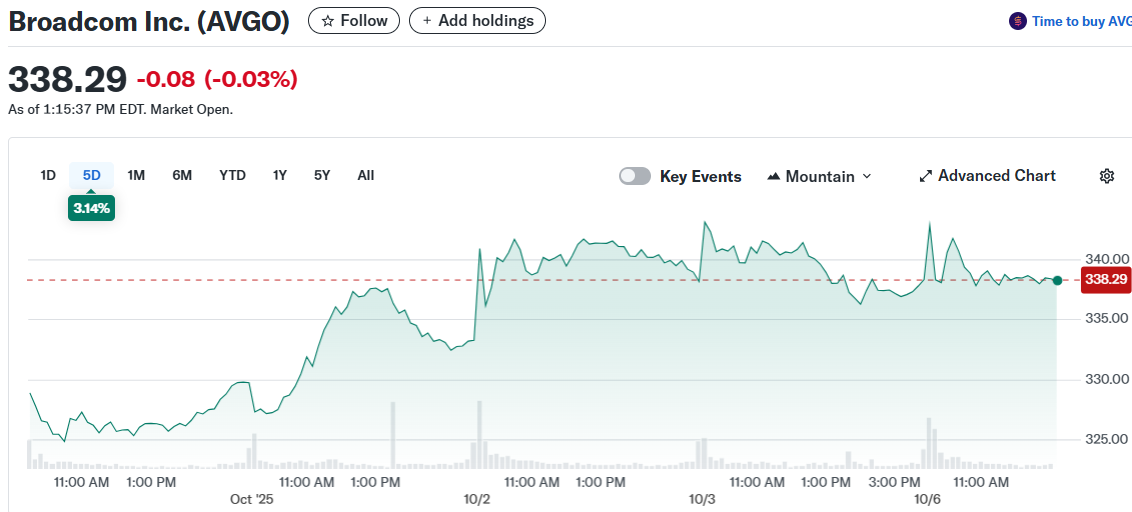The height and width of the screenshot is (512, 1132).
Task: Open the Time to buy AVGO link
Action: pos(1081,21)
